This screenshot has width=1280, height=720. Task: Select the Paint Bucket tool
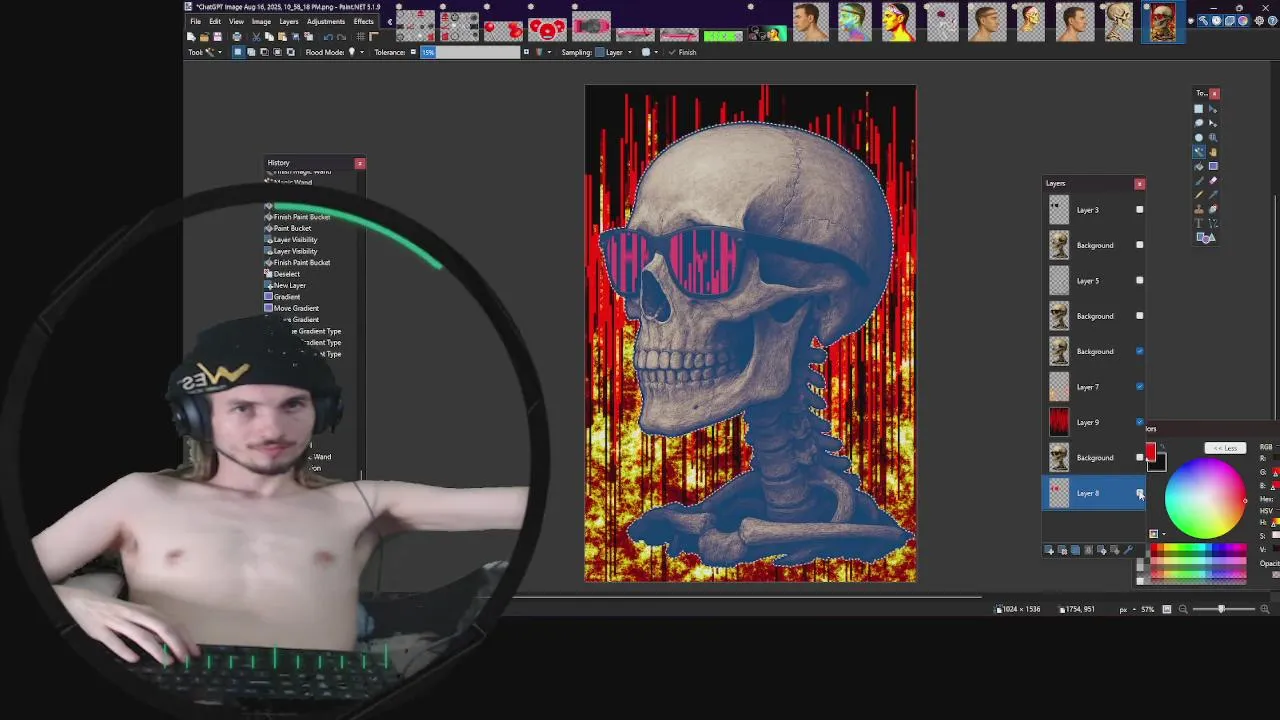pyautogui.click(x=1198, y=166)
